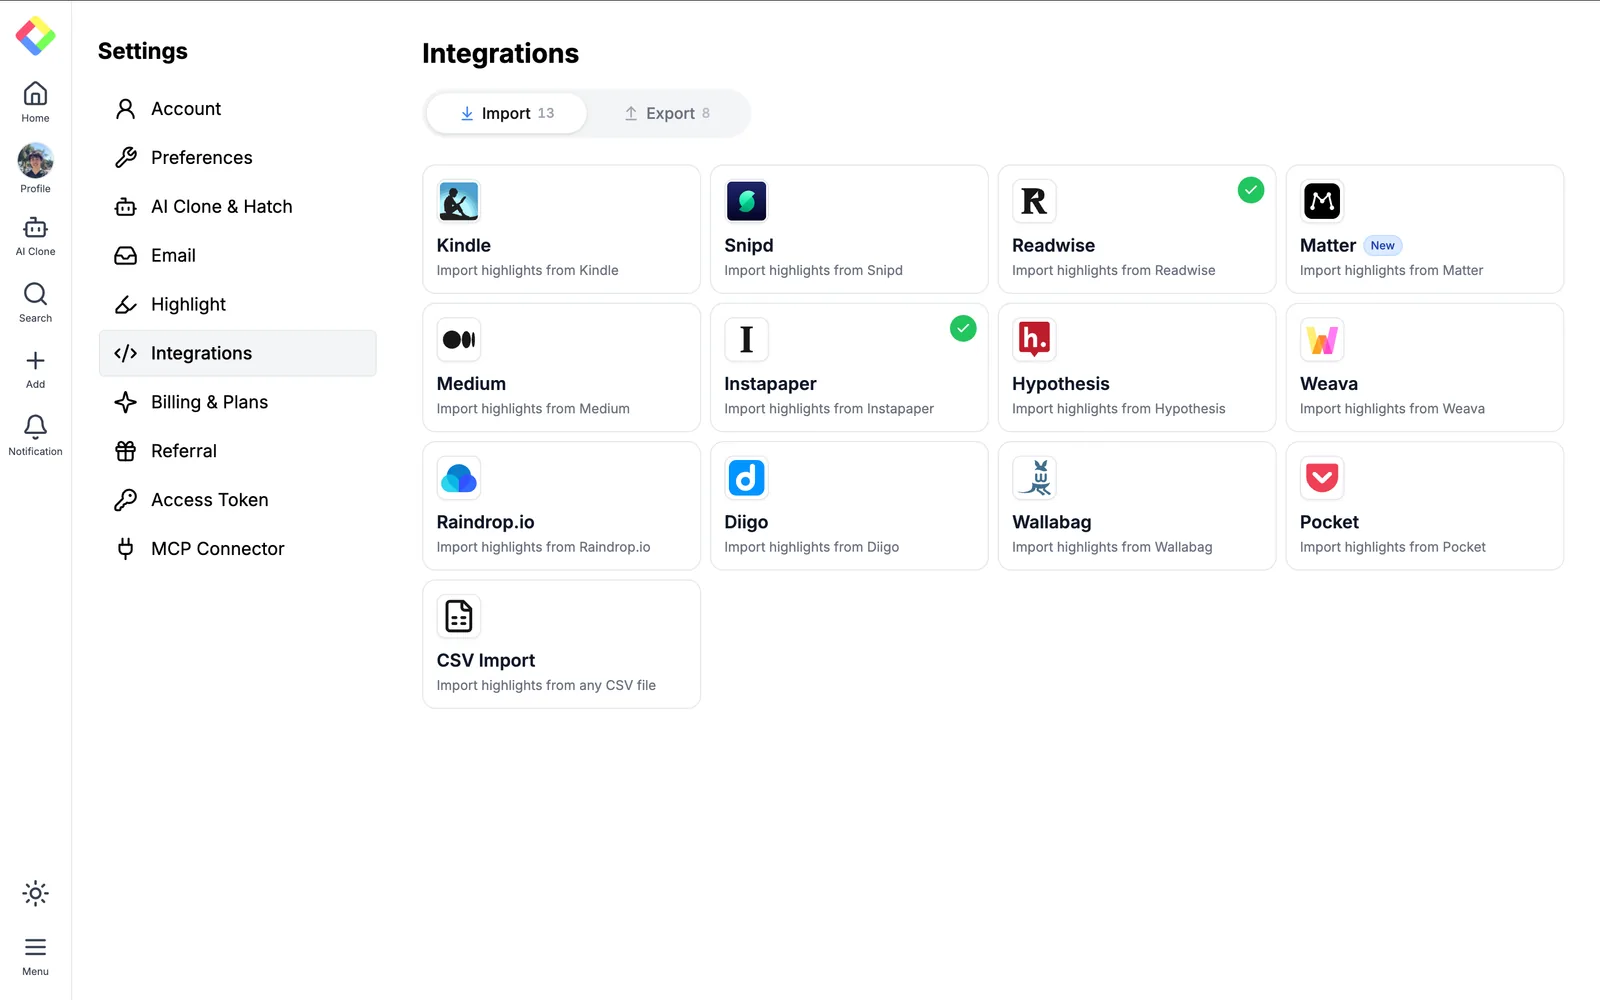Viewport: 1600px width, 1000px height.
Task: Click the Medium logo icon
Action: click(x=459, y=340)
